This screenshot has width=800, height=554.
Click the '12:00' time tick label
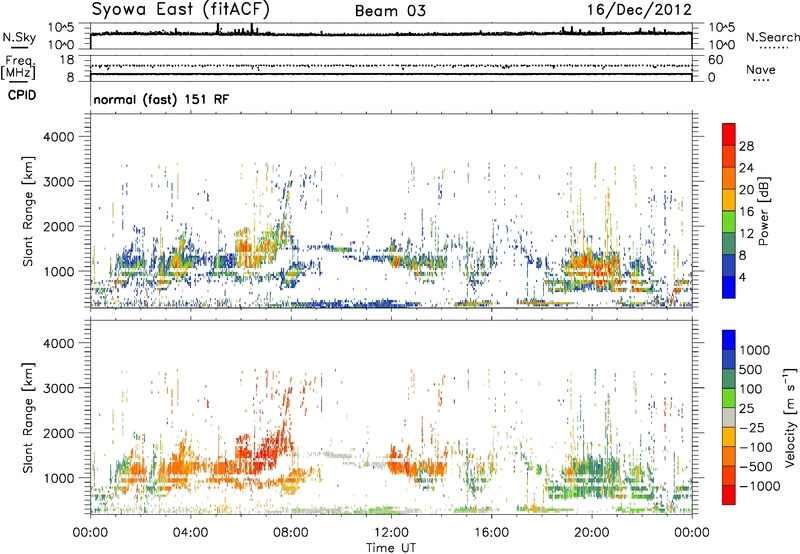tap(391, 533)
